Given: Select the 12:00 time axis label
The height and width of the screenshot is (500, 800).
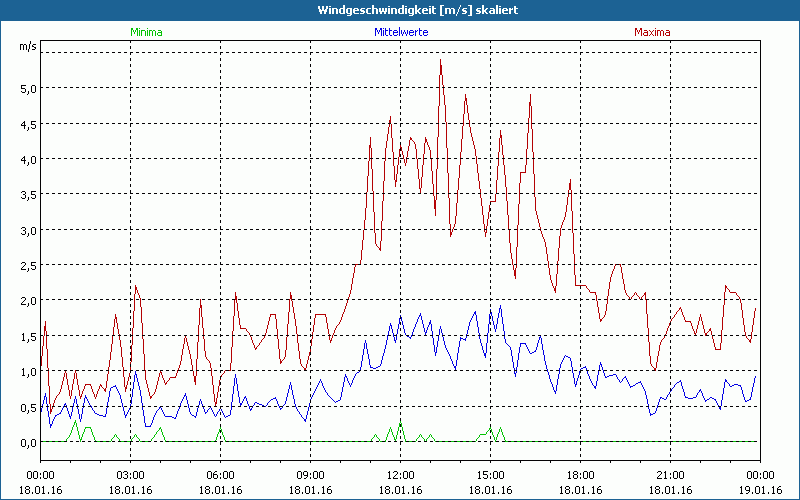Looking at the screenshot, I should 400,475.
